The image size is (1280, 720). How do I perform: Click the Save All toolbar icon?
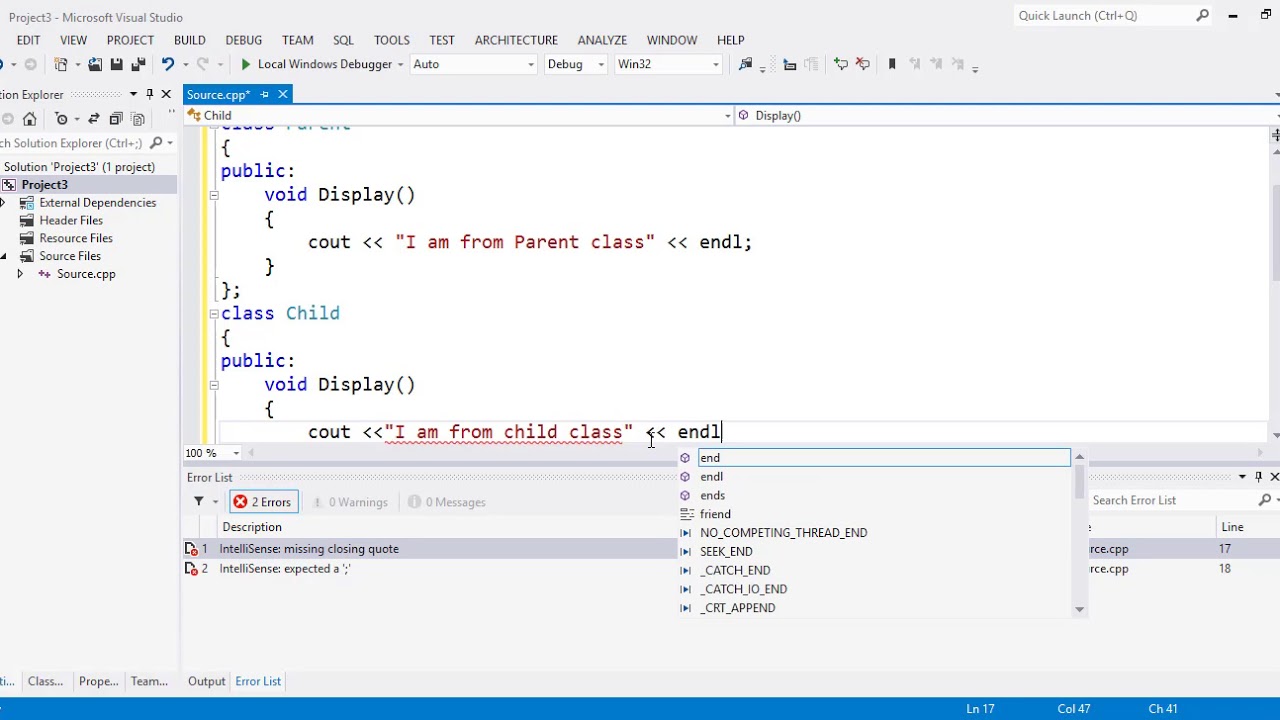[138, 64]
